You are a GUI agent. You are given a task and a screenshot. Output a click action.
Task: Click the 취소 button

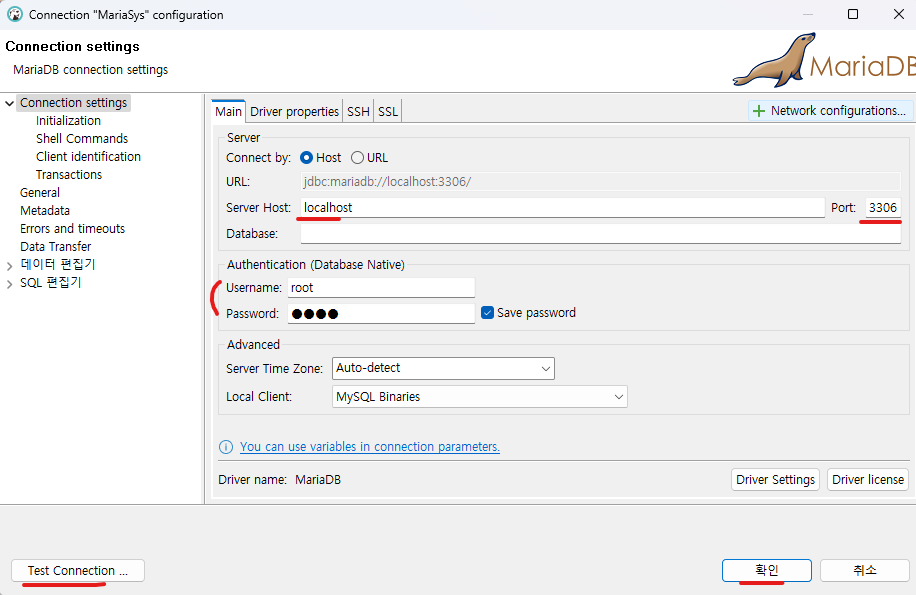pos(865,570)
